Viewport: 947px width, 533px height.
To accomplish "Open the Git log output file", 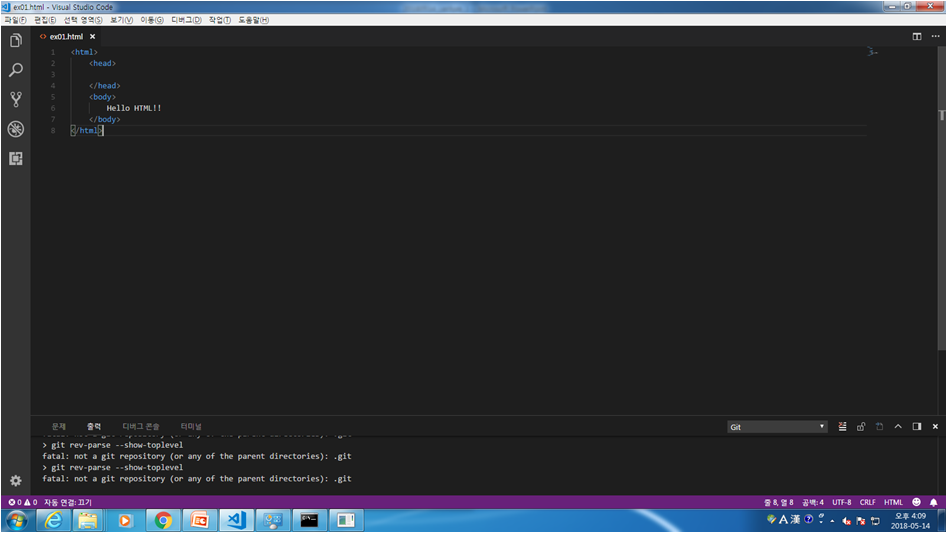I will tap(879, 426).
